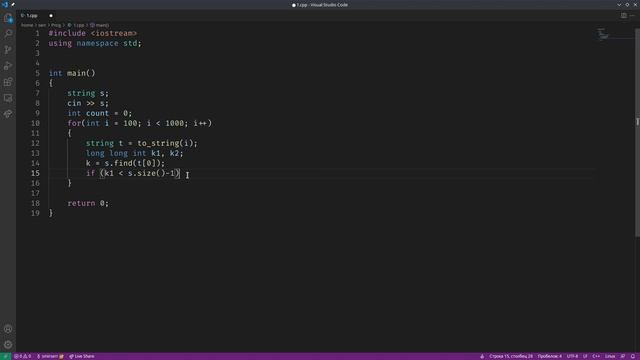Click the feedback icon in status bar
The image size is (640, 360).
click(x=622, y=356)
